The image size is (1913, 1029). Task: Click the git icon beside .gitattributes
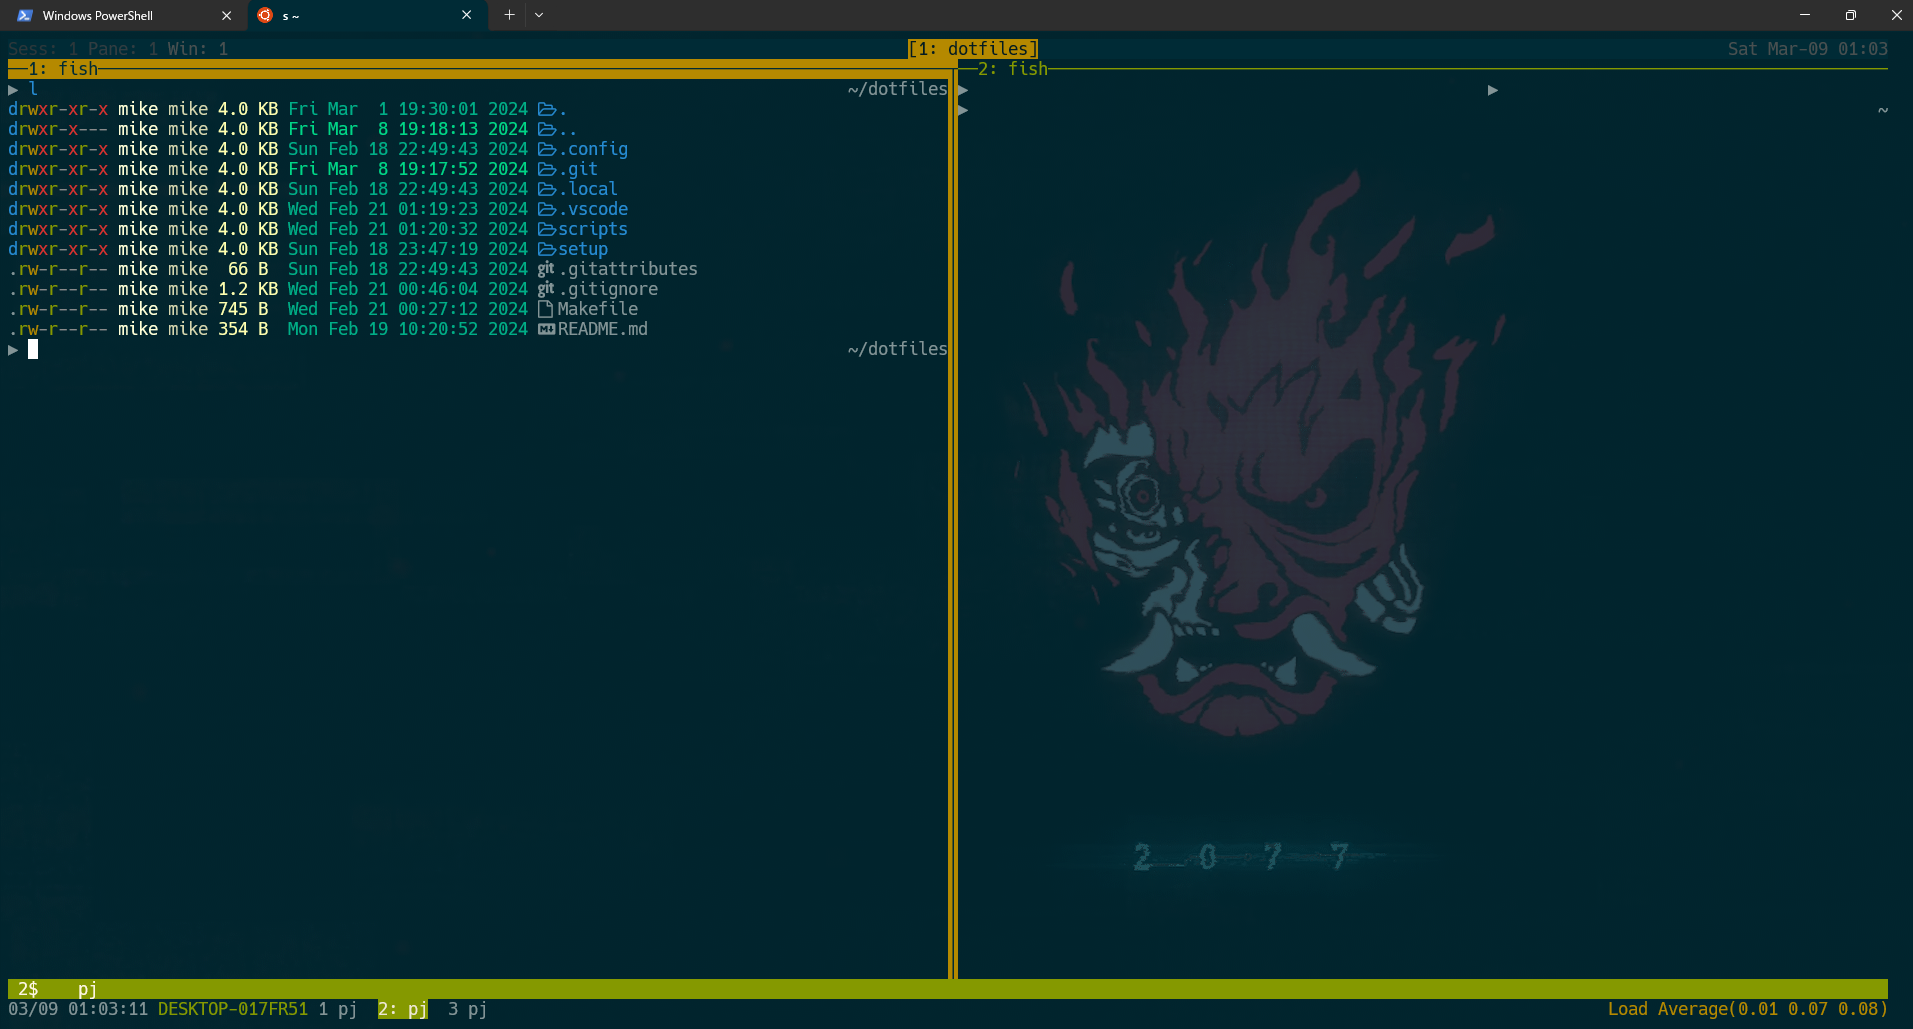[546, 269]
